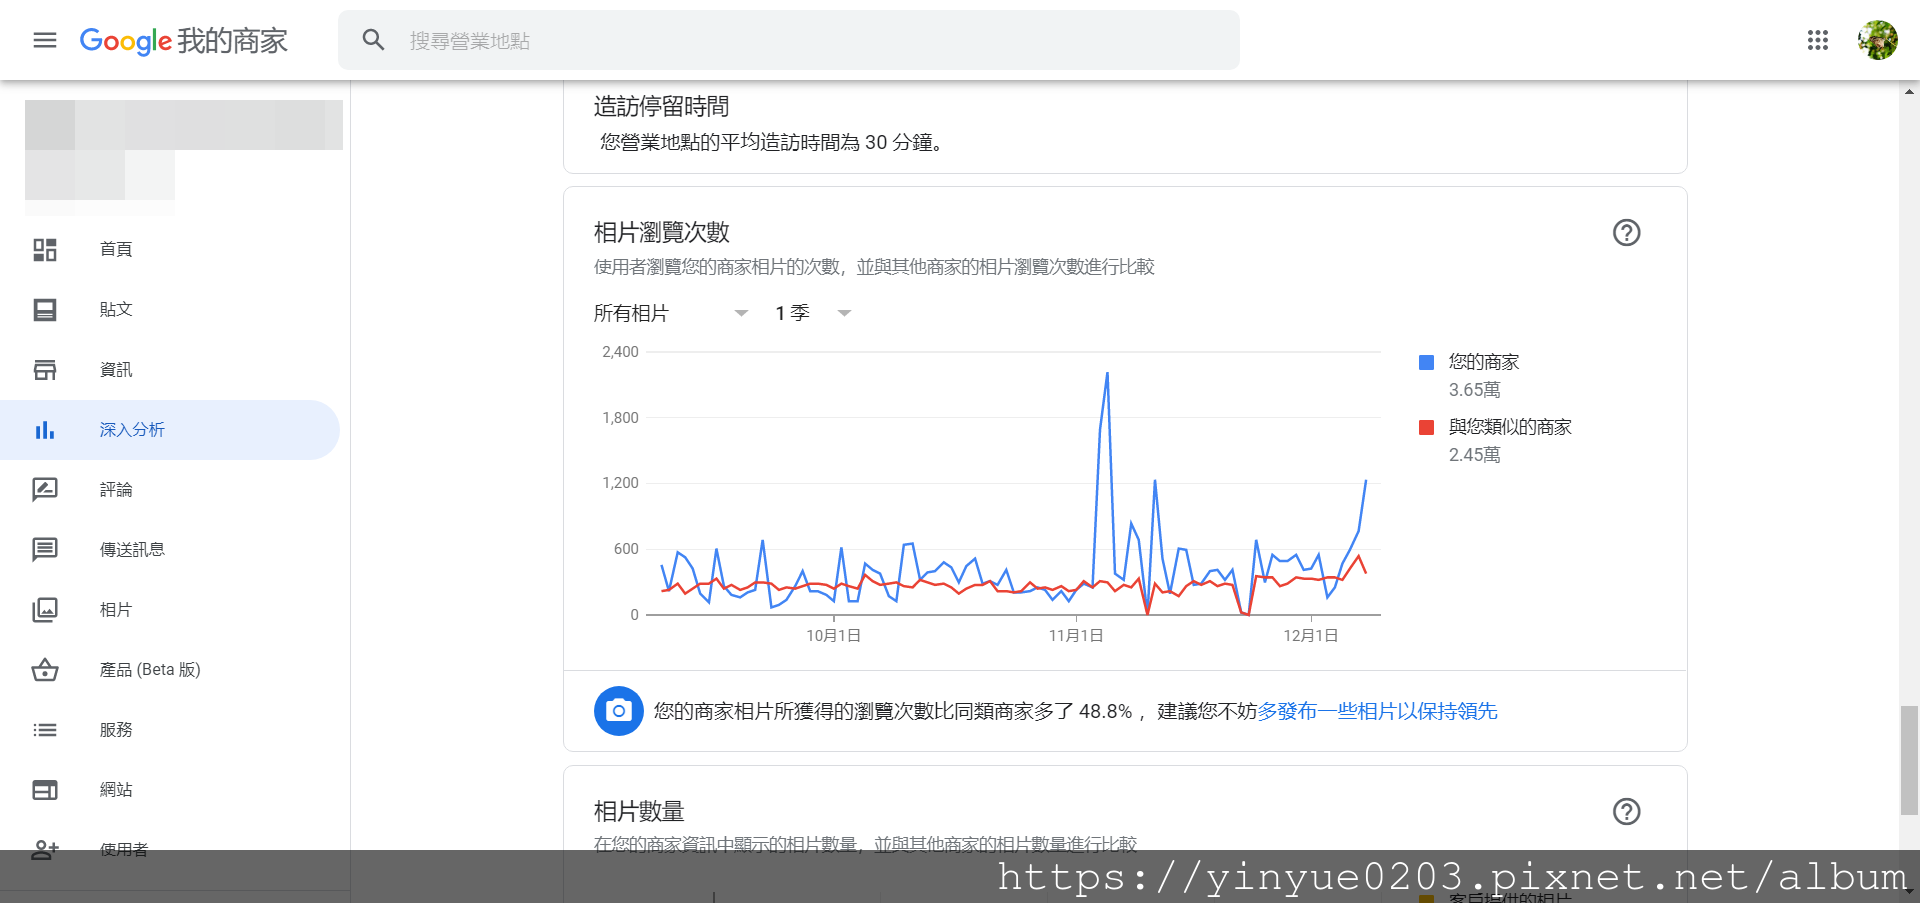Open the Google apps grid
The width and height of the screenshot is (1920, 903).
1818,40
